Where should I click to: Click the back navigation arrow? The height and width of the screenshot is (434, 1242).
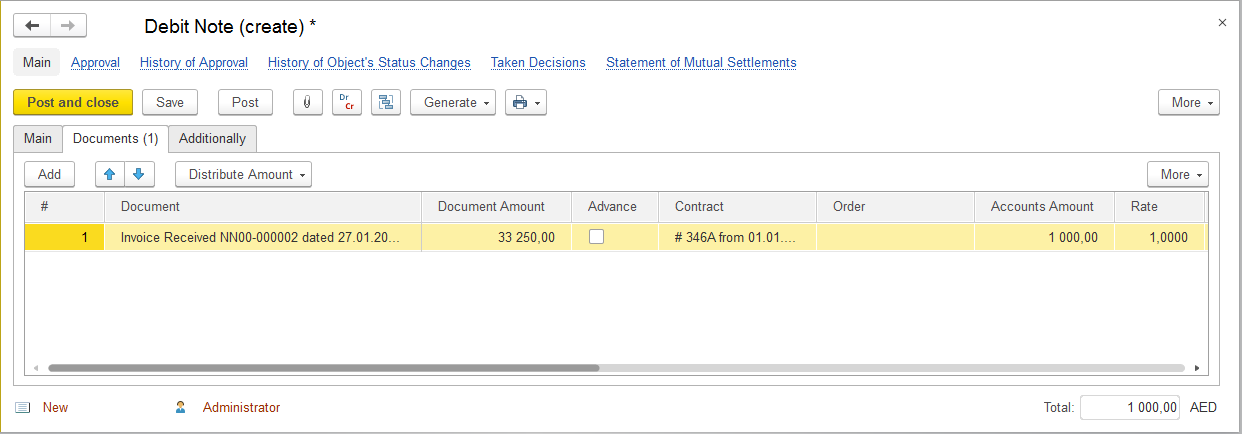[x=32, y=26]
